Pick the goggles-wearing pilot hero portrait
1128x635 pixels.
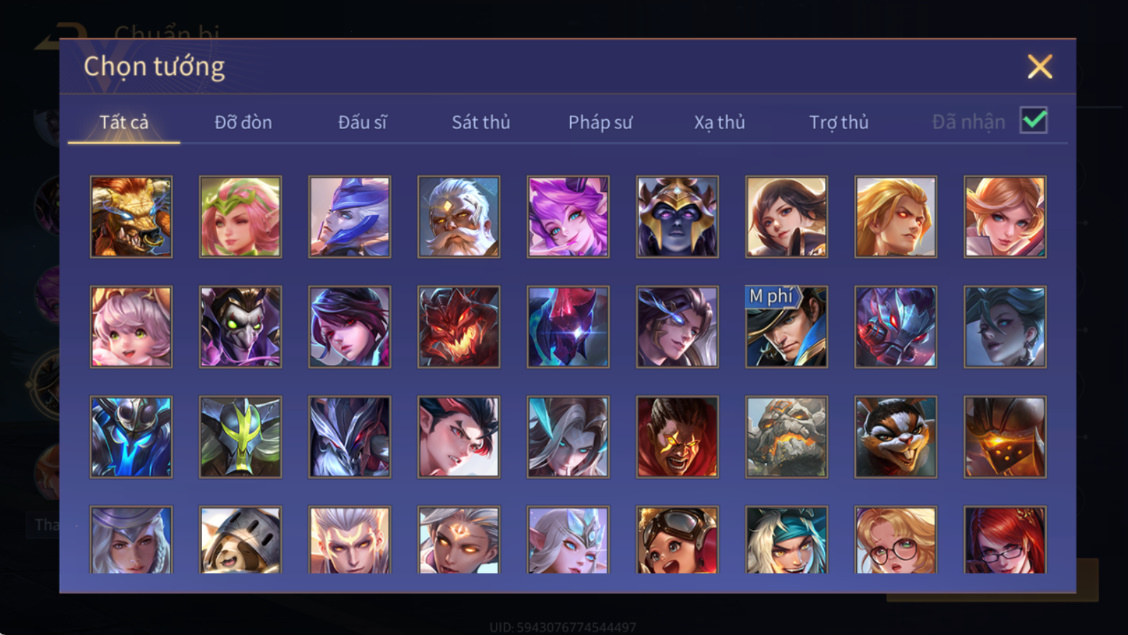pyautogui.click(x=677, y=539)
